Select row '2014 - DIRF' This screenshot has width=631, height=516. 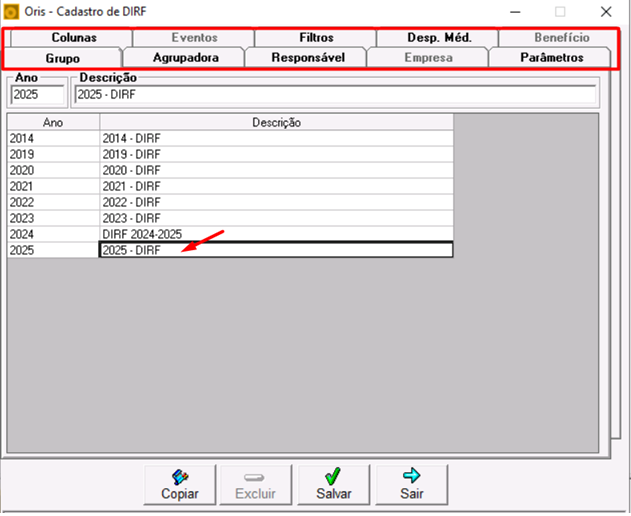pos(276,138)
